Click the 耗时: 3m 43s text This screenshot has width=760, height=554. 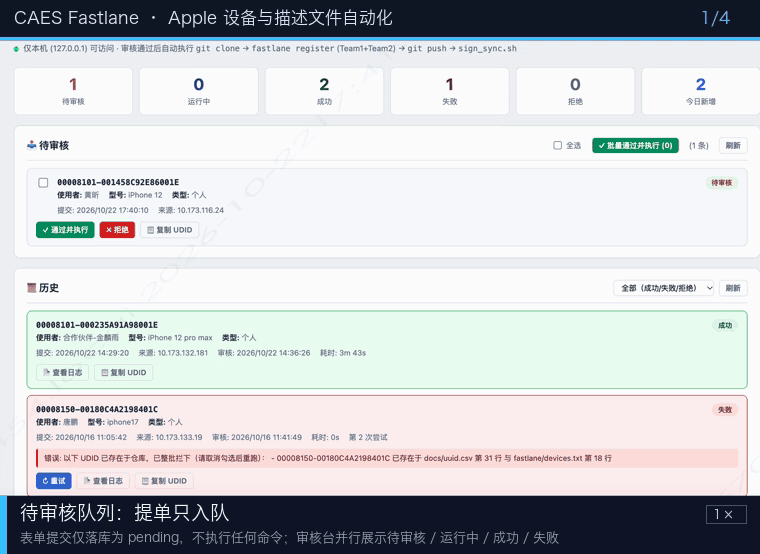click(x=343, y=353)
